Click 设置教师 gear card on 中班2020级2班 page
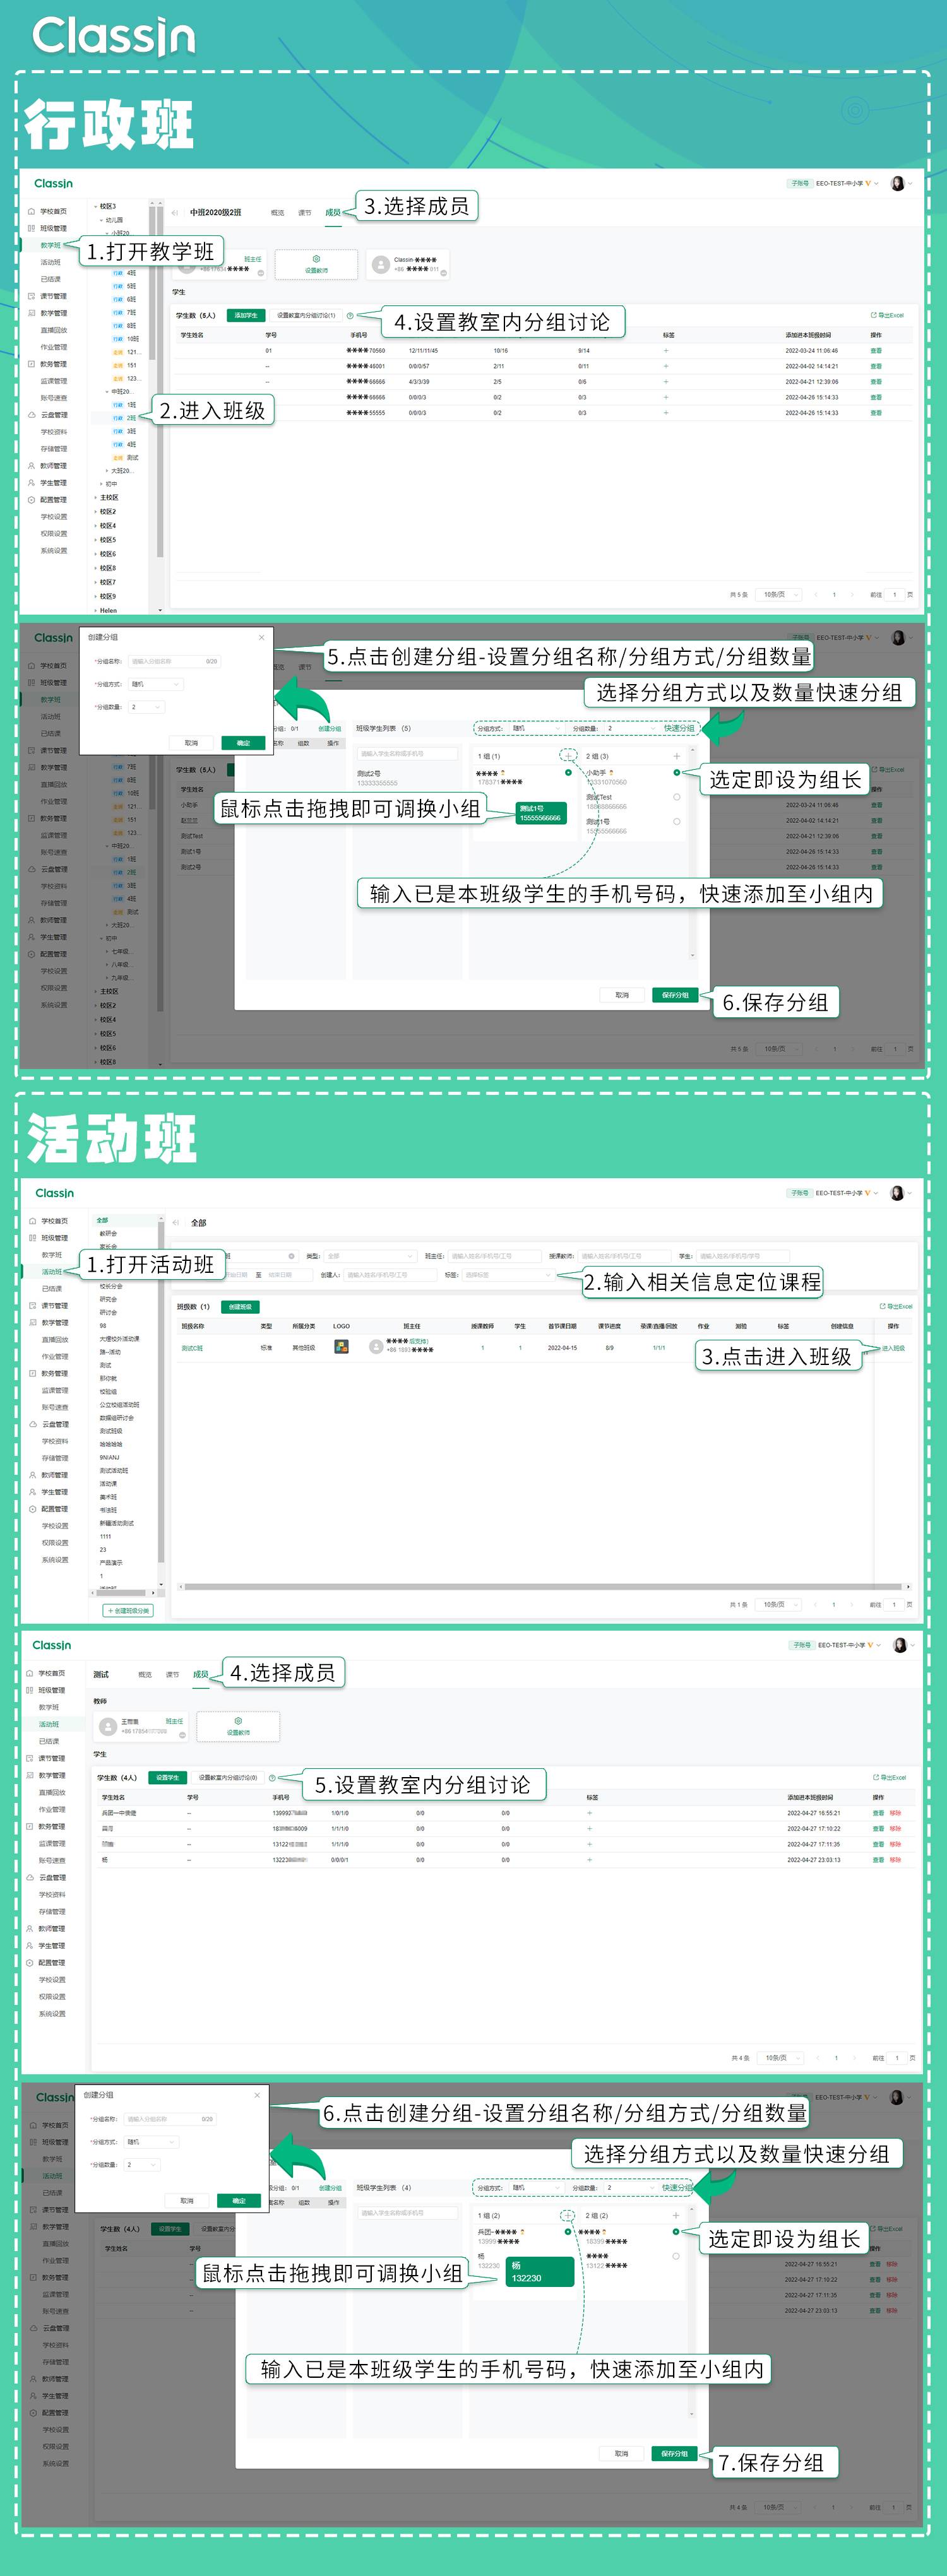The height and width of the screenshot is (2576, 947). point(316,264)
